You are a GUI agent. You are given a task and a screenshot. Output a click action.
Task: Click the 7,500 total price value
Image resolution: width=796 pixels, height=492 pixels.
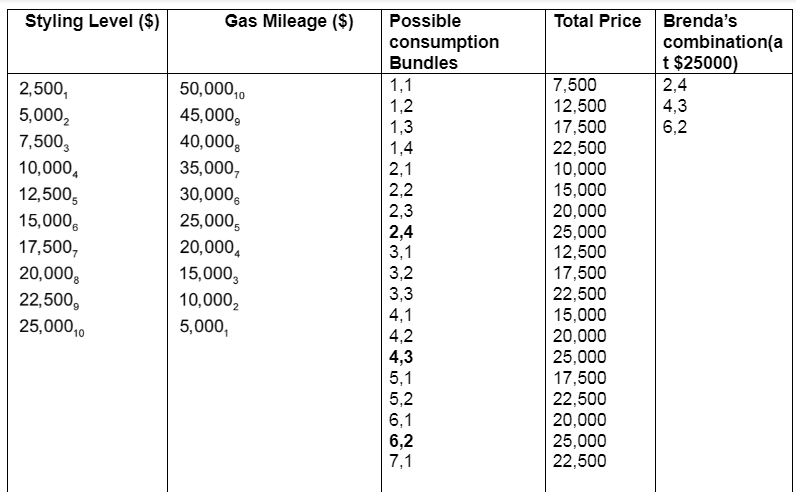click(x=575, y=84)
